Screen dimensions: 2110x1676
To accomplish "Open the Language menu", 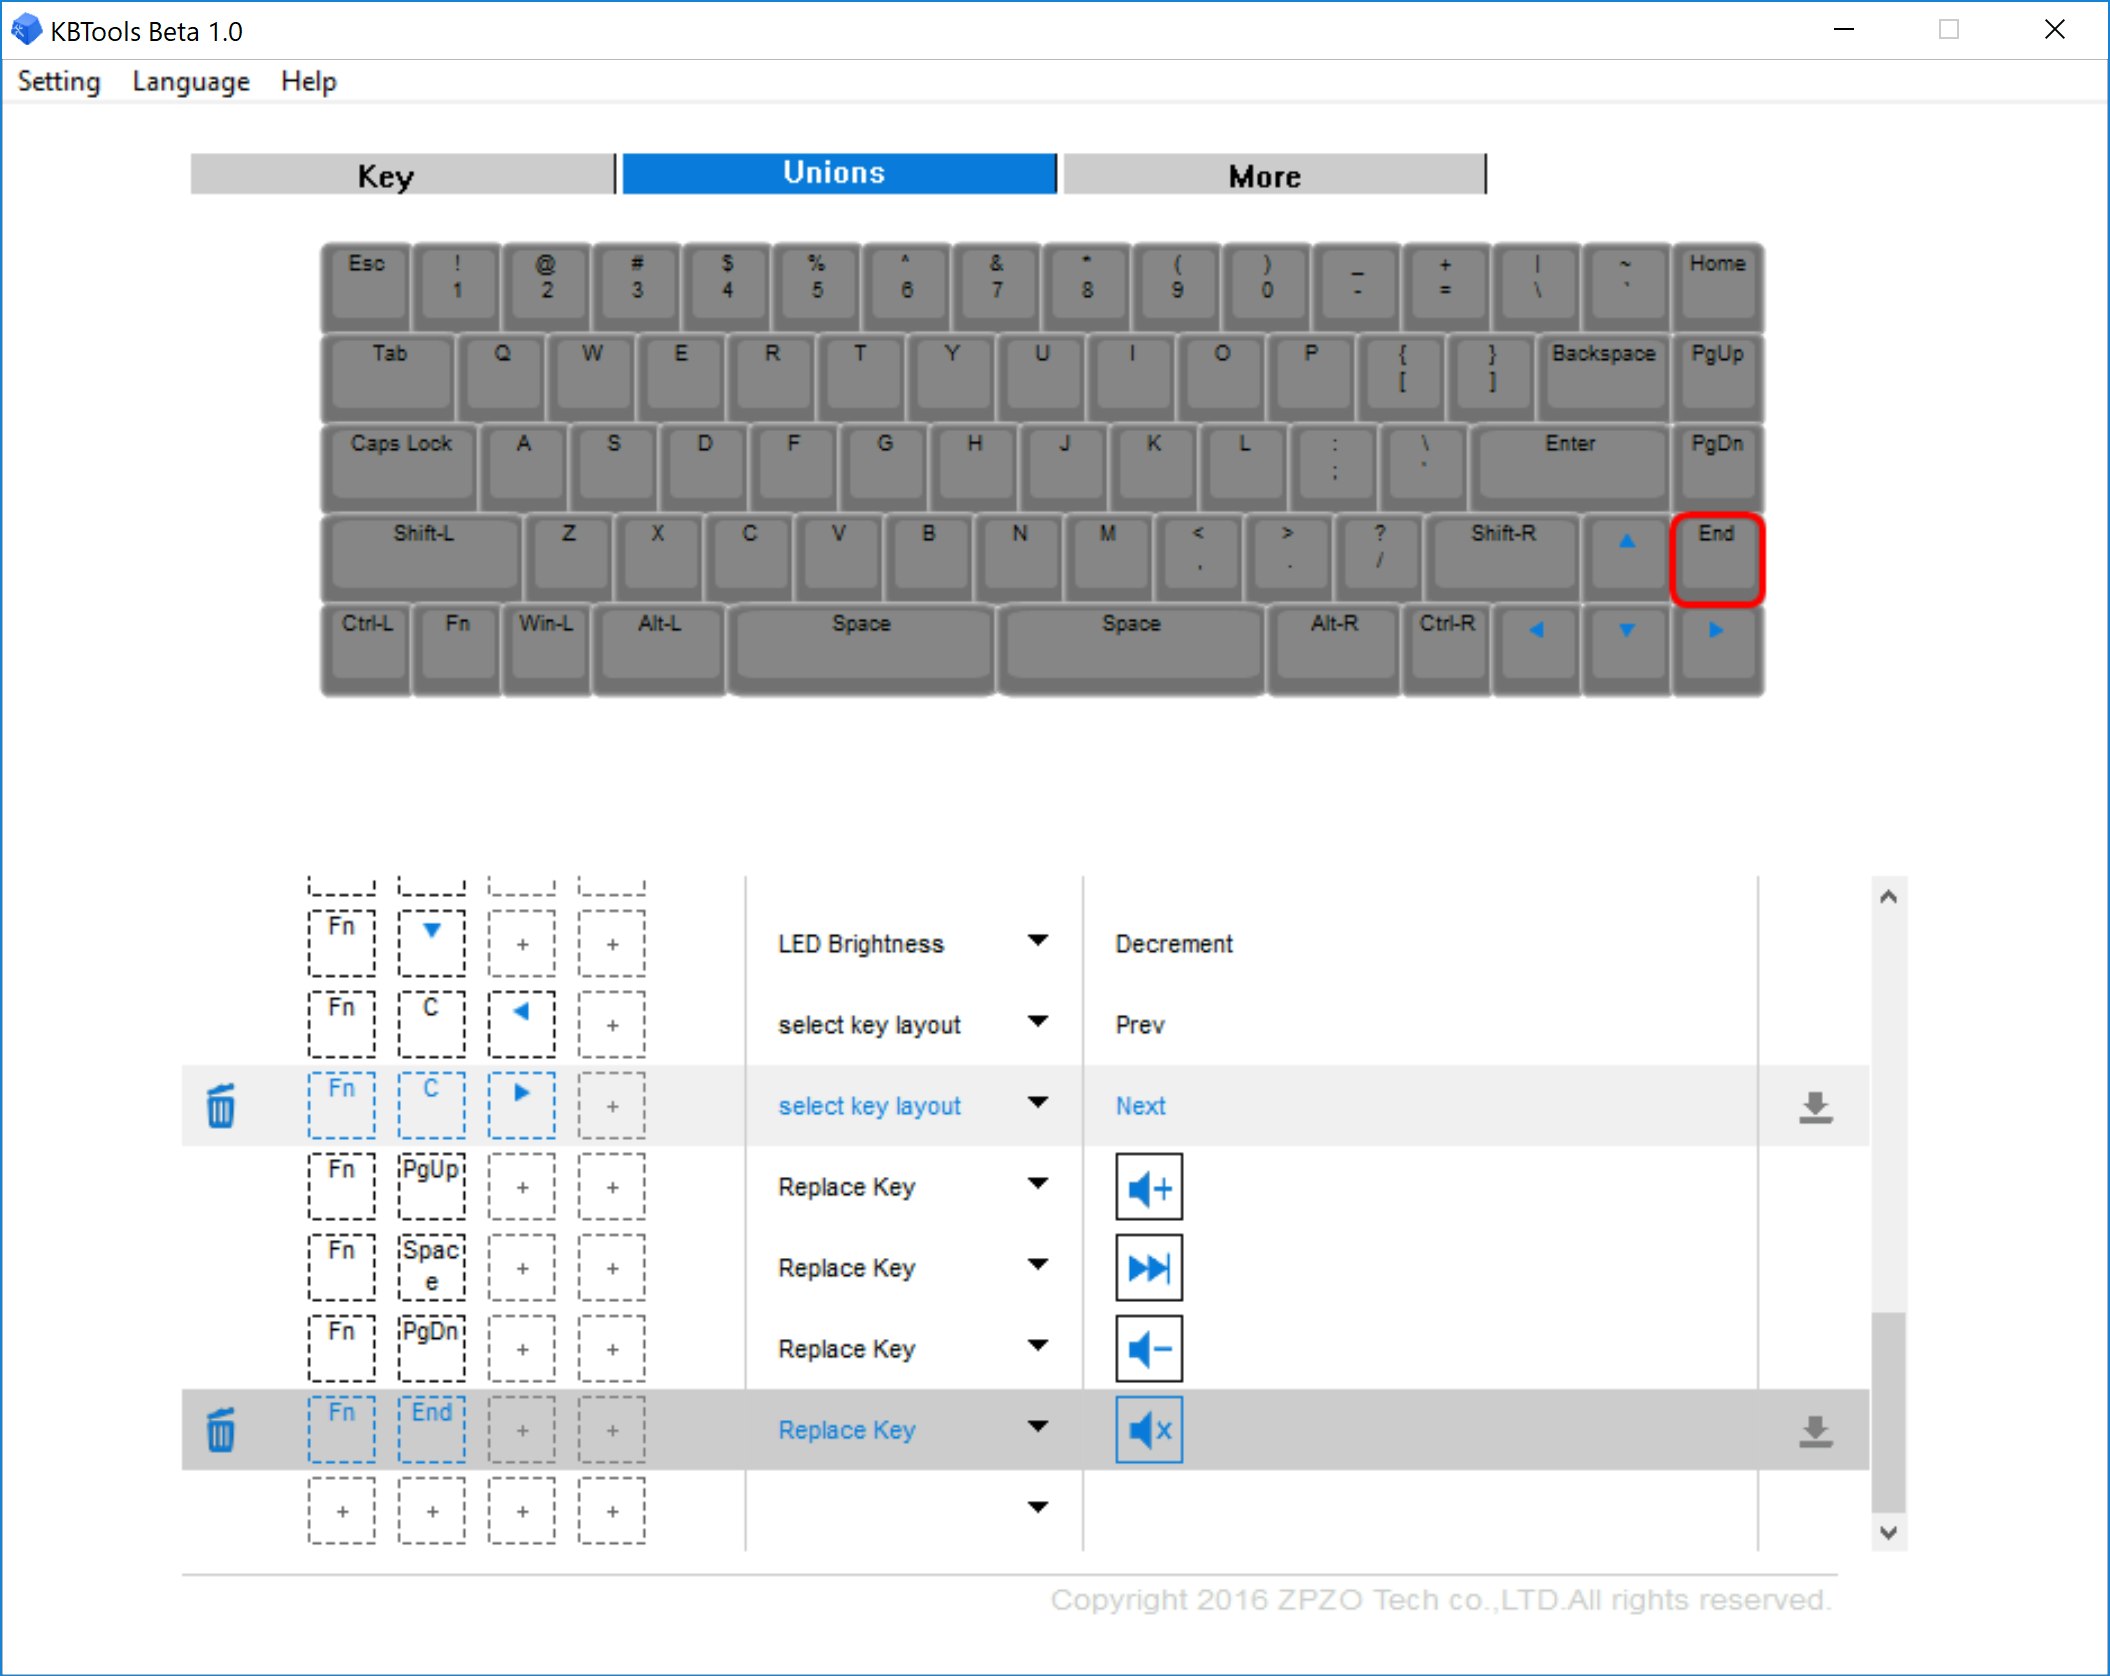I will tap(190, 82).
